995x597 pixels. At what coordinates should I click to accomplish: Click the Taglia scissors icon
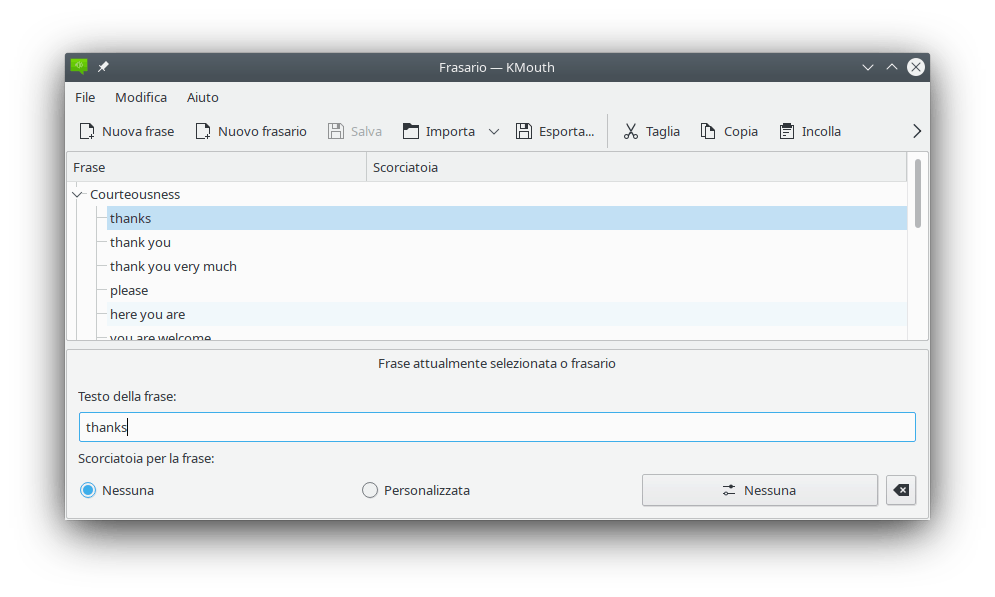(631, 131)
